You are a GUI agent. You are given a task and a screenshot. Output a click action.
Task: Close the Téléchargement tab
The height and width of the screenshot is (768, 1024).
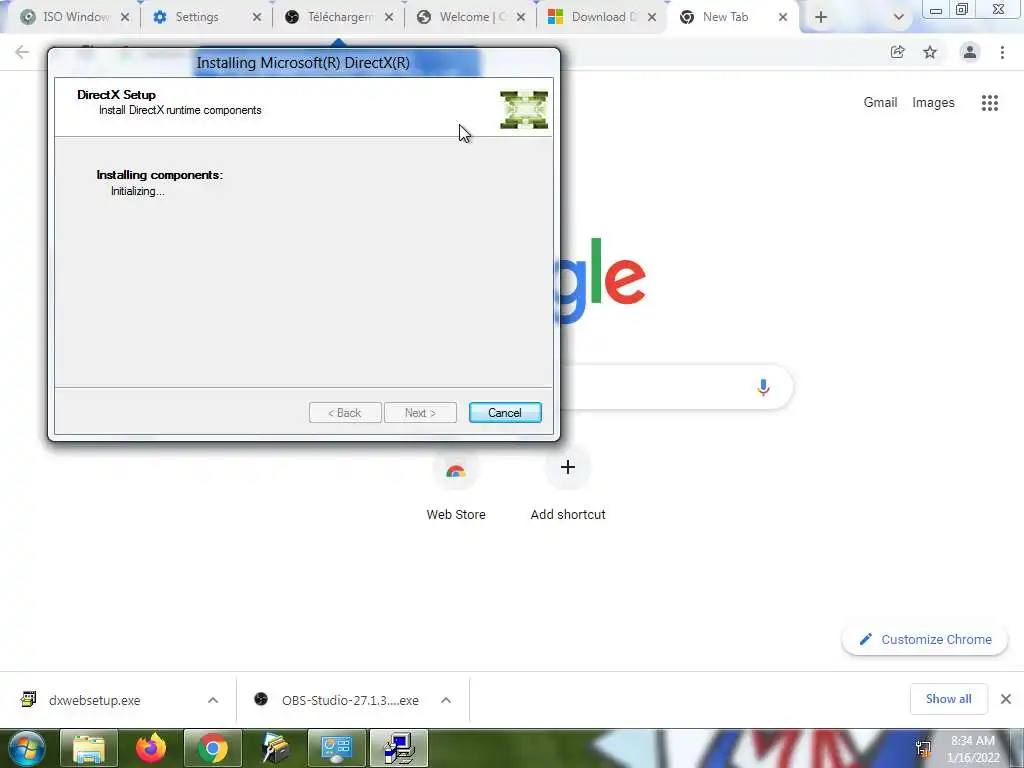[x=389, y=18]
